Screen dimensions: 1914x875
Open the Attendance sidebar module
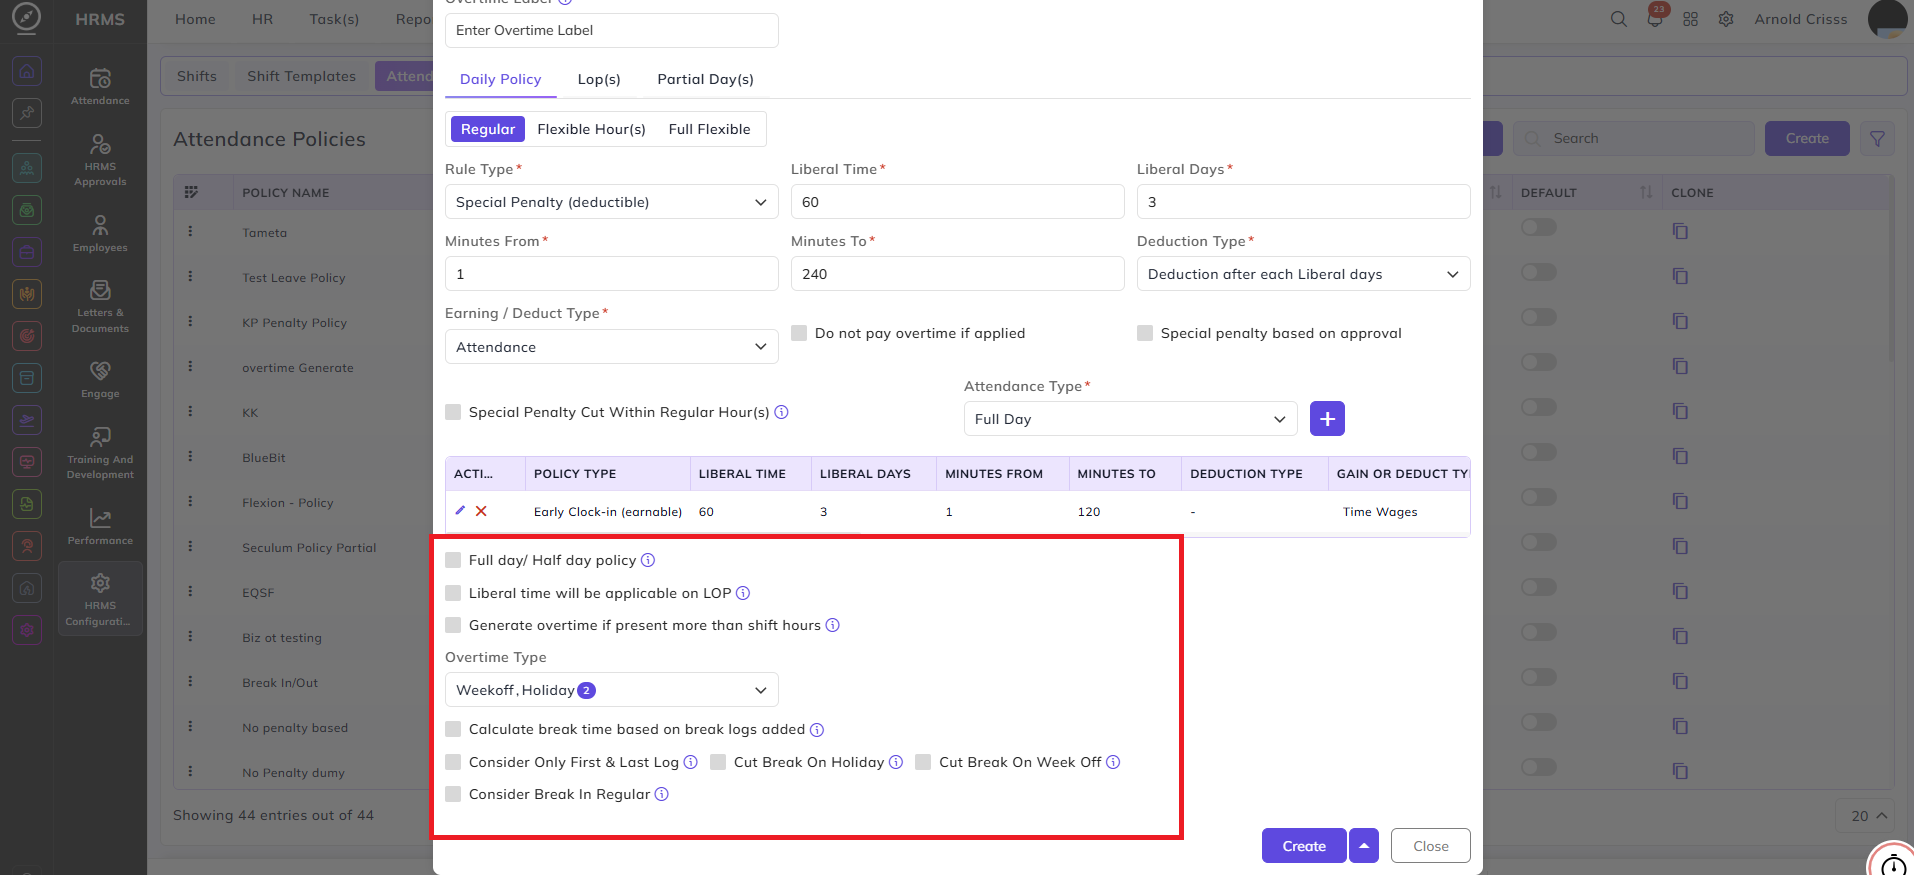[x=100, y=86]
